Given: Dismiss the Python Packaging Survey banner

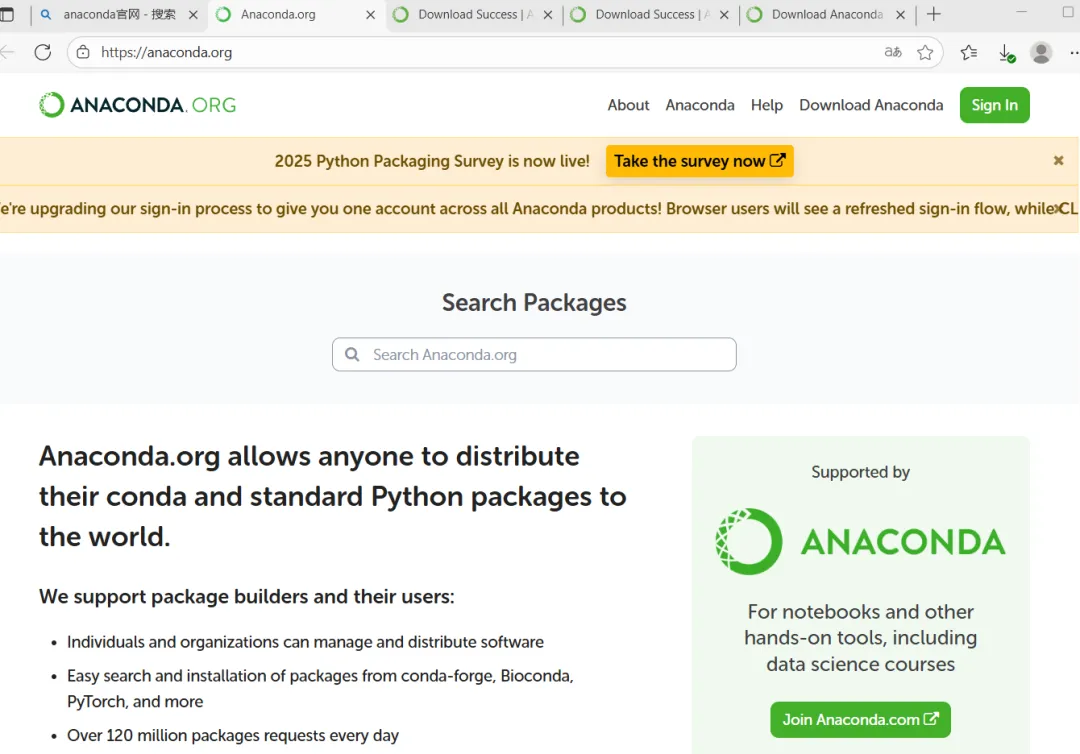Looking at the screenshot, I should click(x=1059, y=160).
